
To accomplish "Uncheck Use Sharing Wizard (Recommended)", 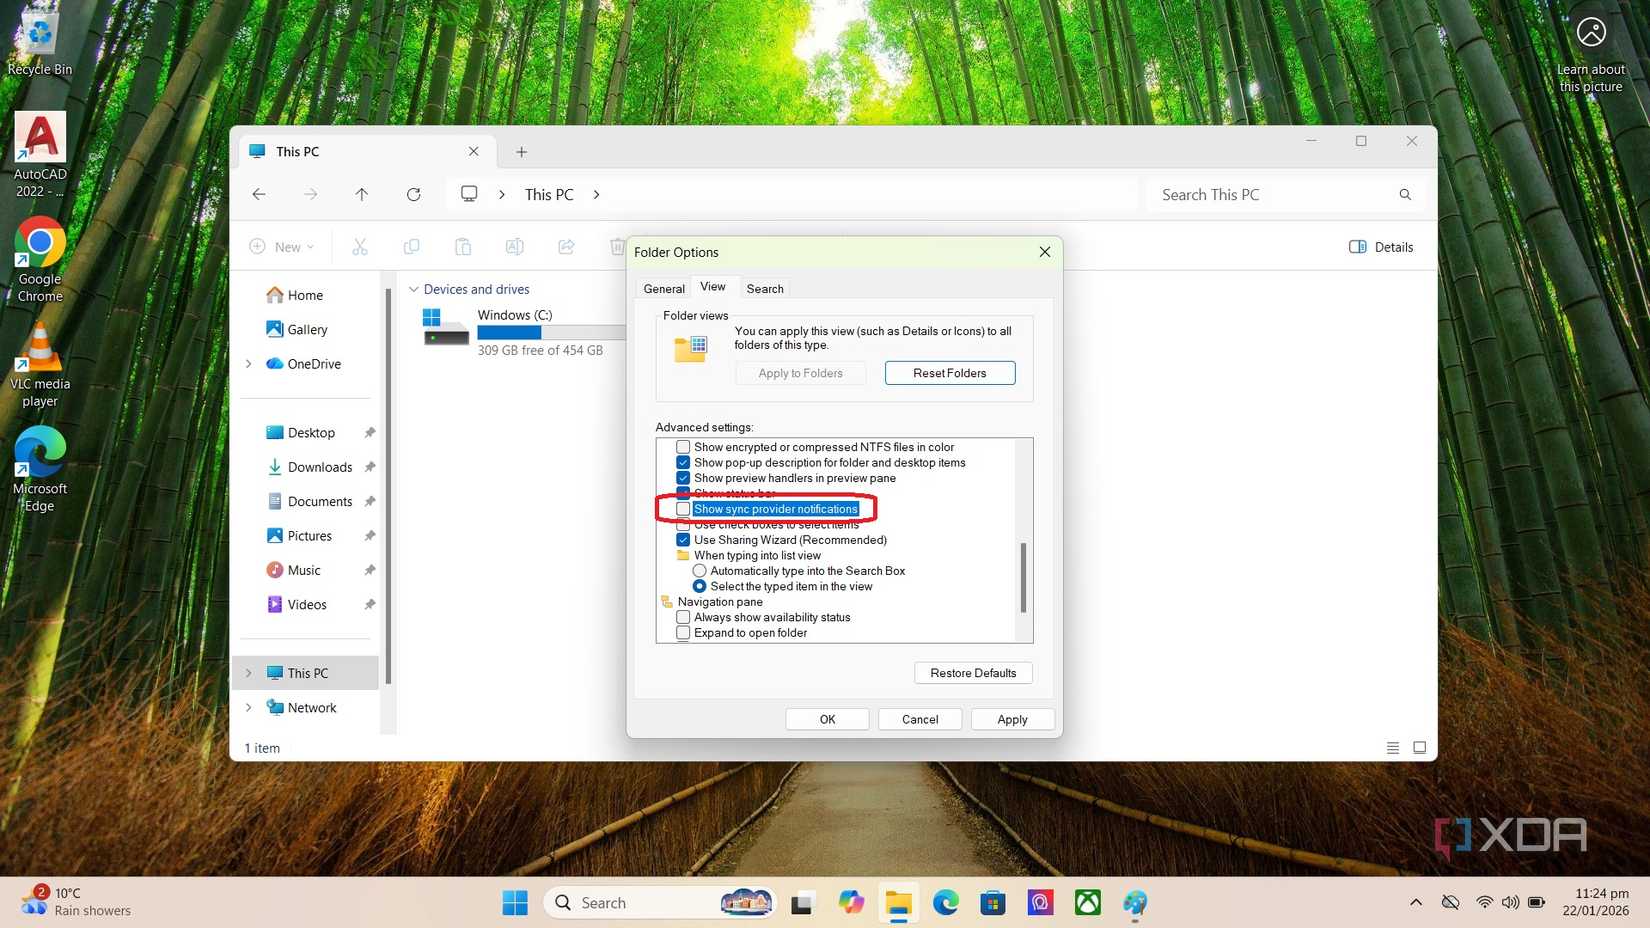I will point(683,540).
